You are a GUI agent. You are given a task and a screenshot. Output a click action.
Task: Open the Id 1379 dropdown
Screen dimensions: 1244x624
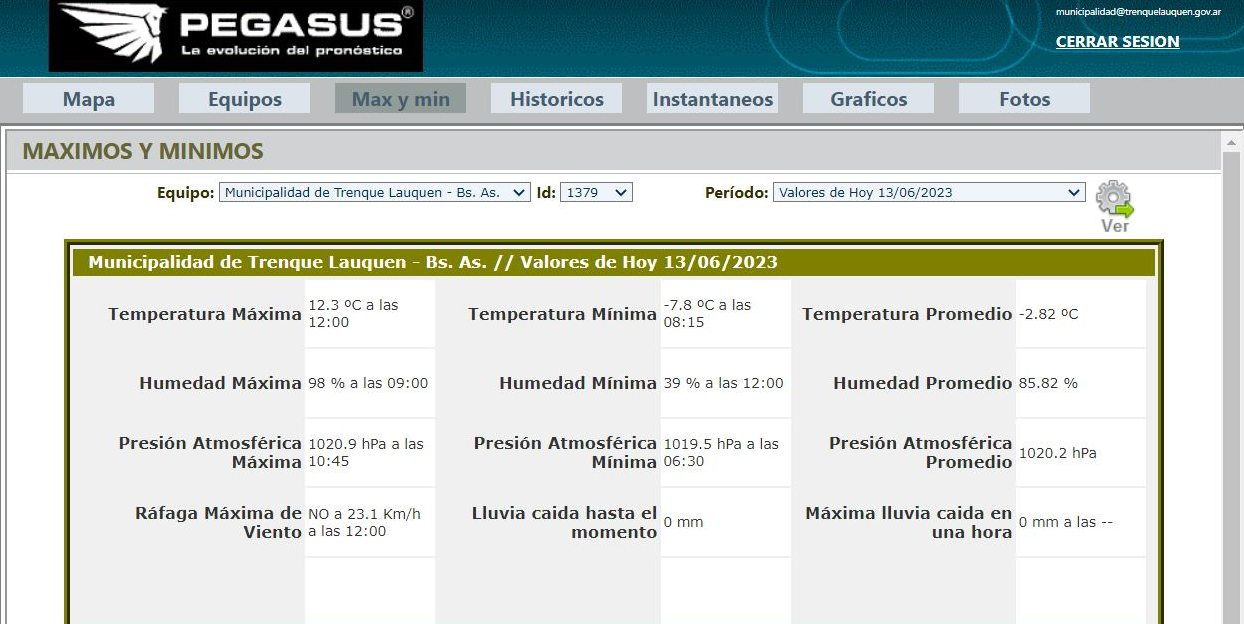coord(596,193)
